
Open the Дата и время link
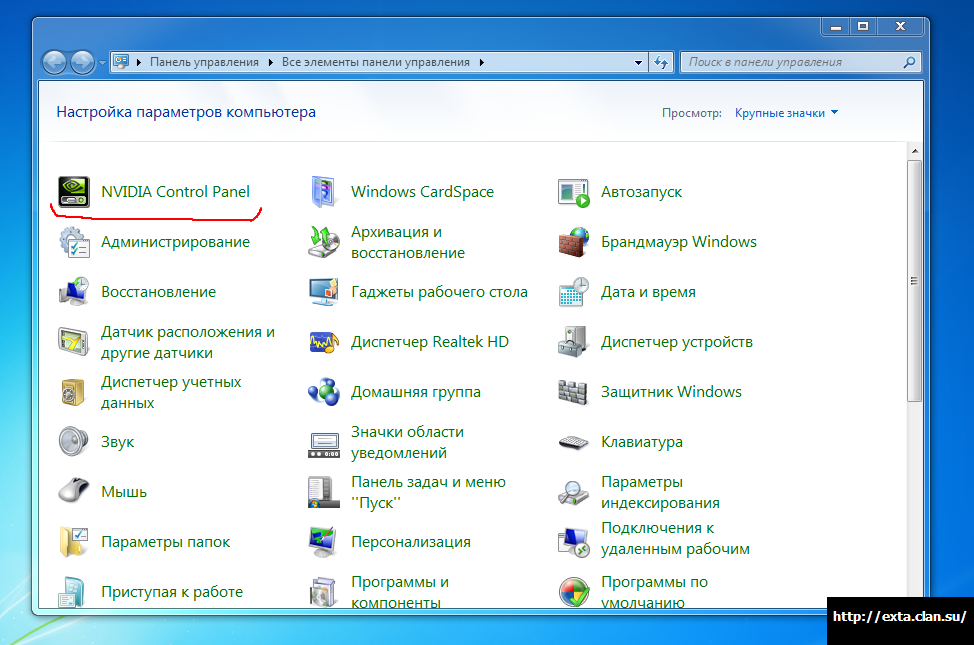coord(648,292)
